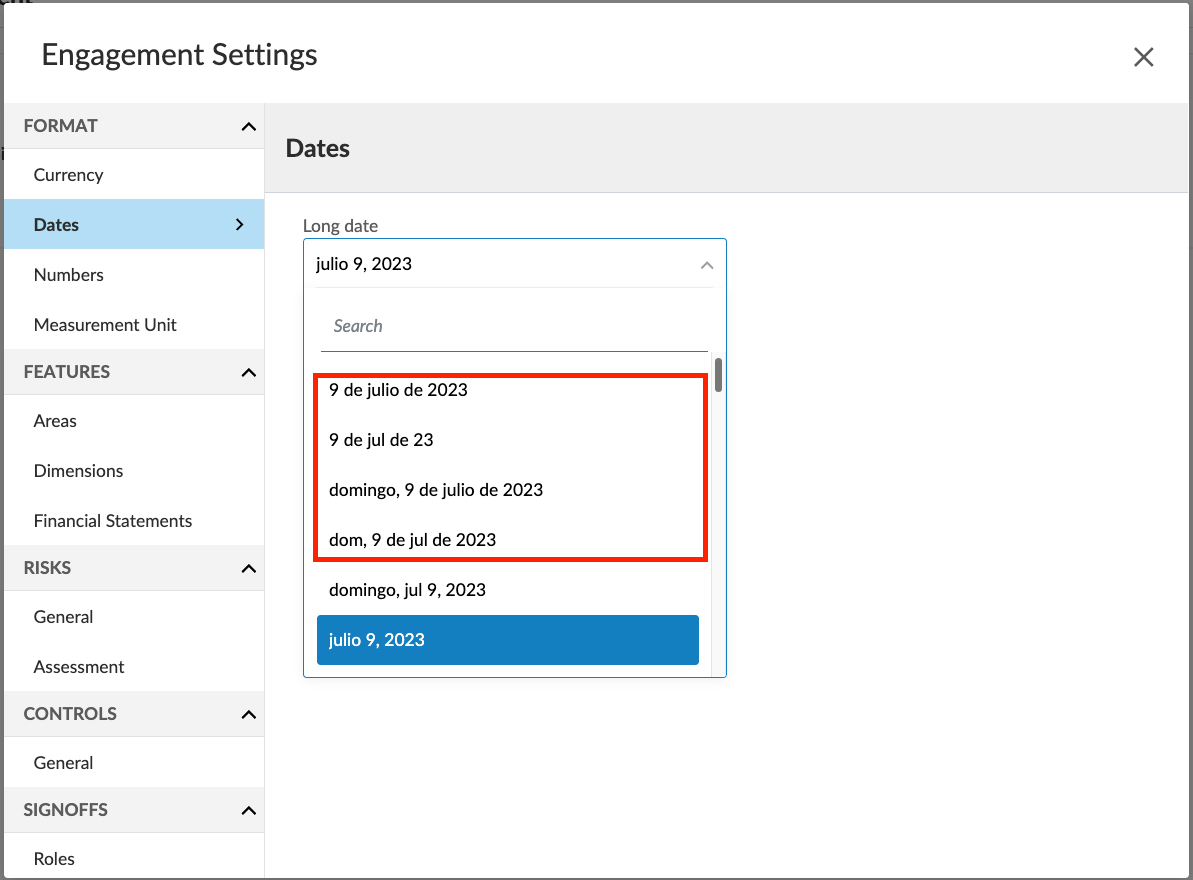Collapse the FEATURES section

pos(248,372)
